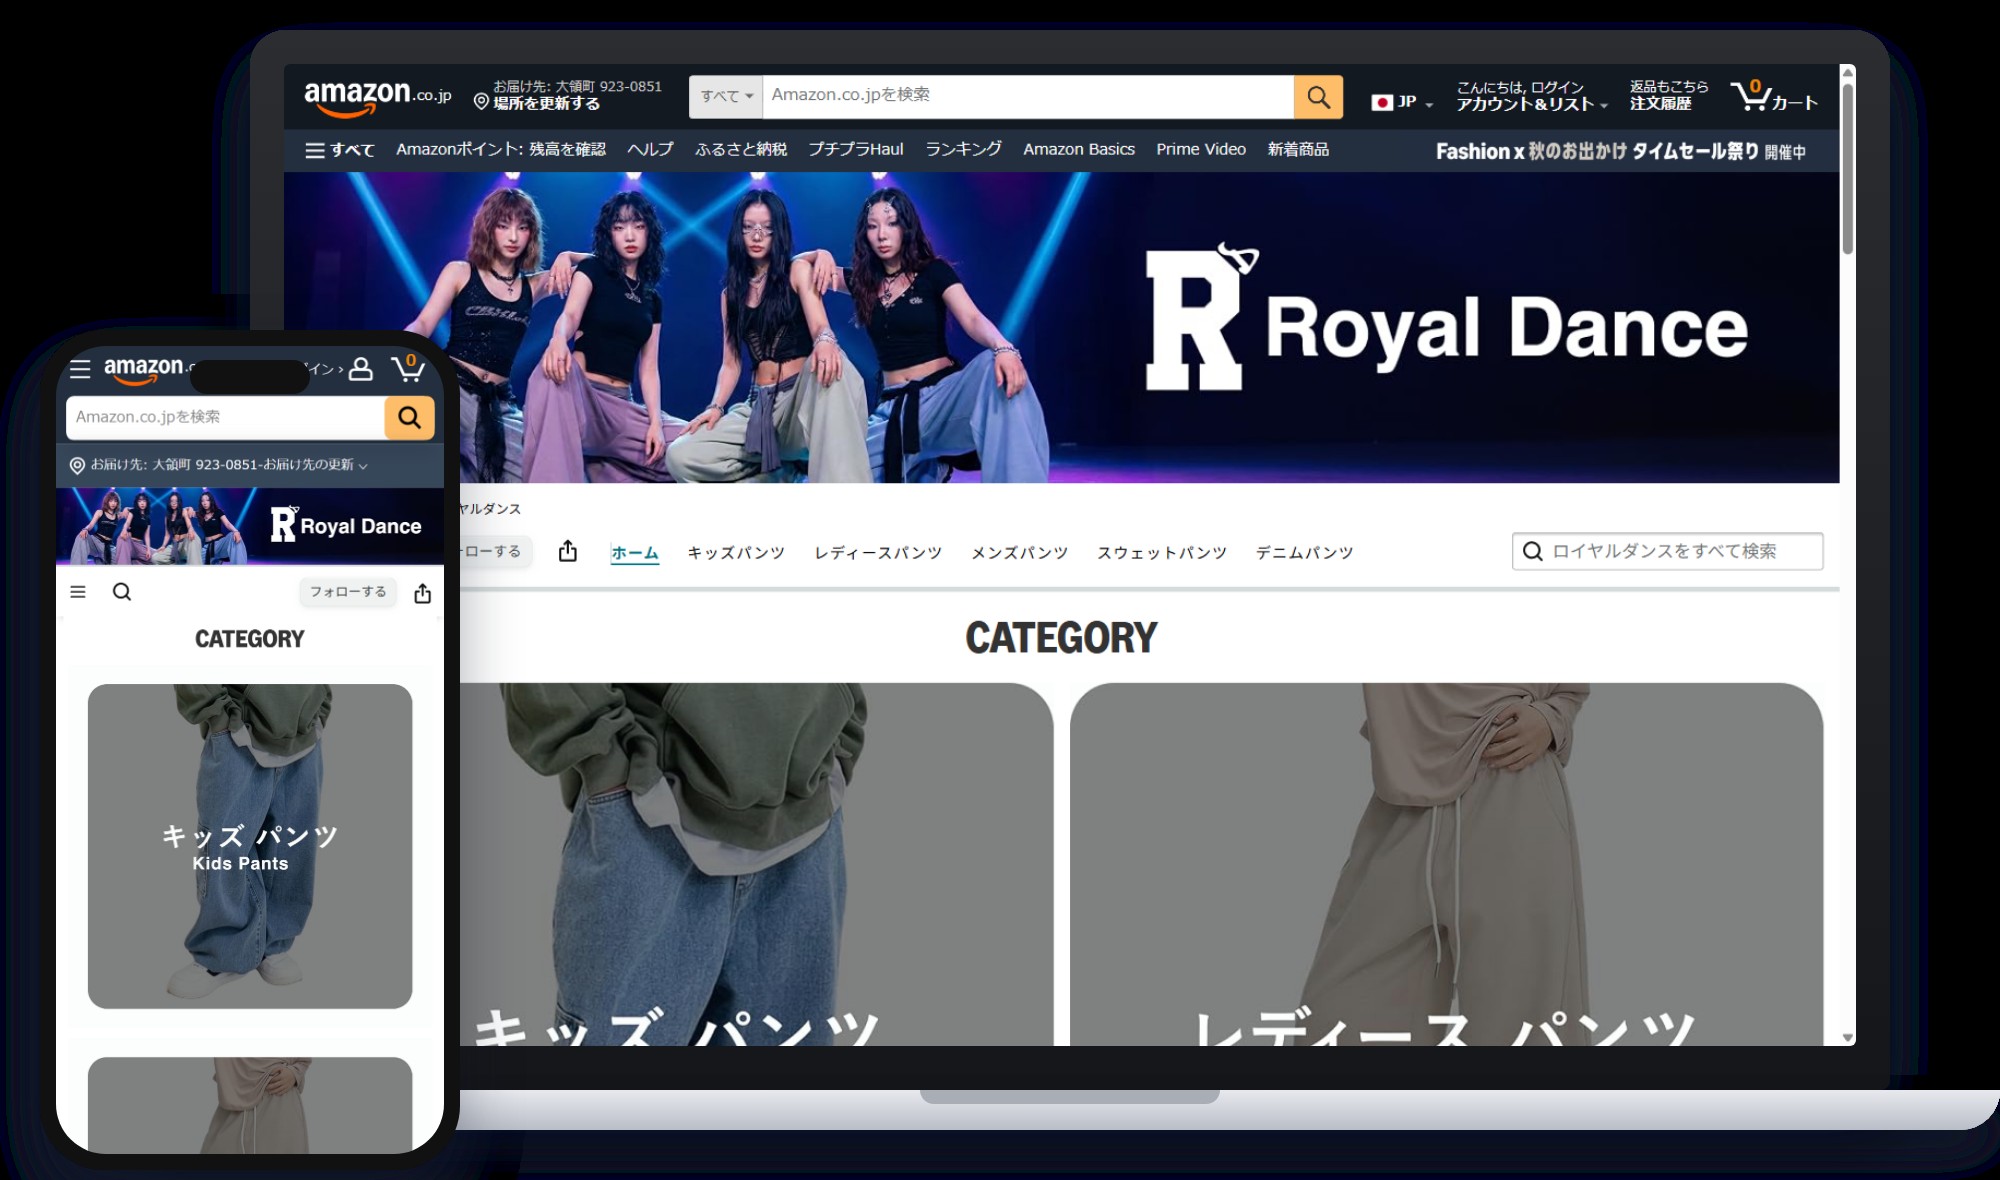Select the キッズパンツ tab
The width and height of the screenshot is (2000, 1180).
pyautogui.click(x=736, y=552)
